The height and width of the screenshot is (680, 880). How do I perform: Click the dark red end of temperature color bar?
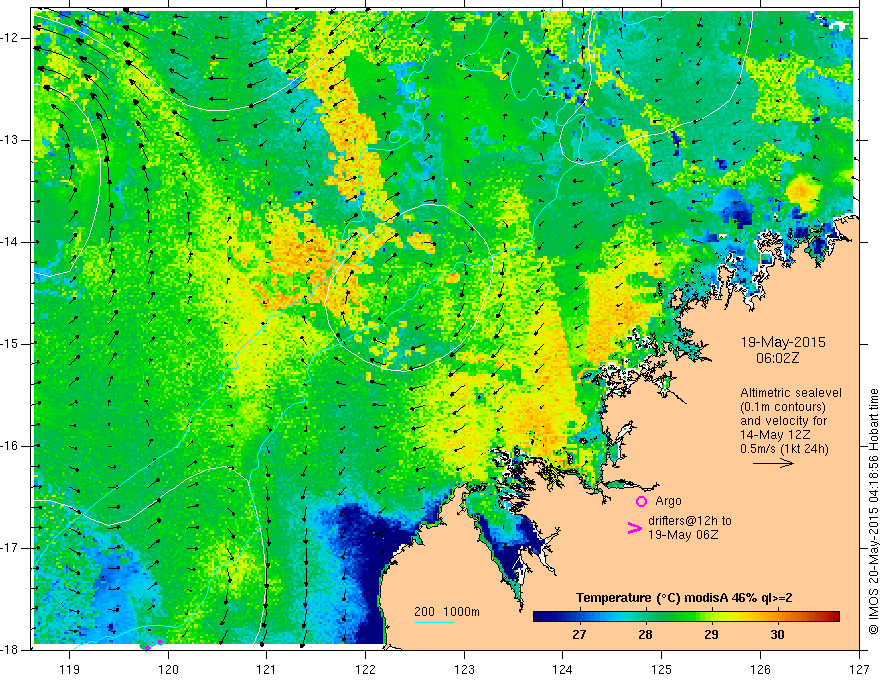coord(833,617)
